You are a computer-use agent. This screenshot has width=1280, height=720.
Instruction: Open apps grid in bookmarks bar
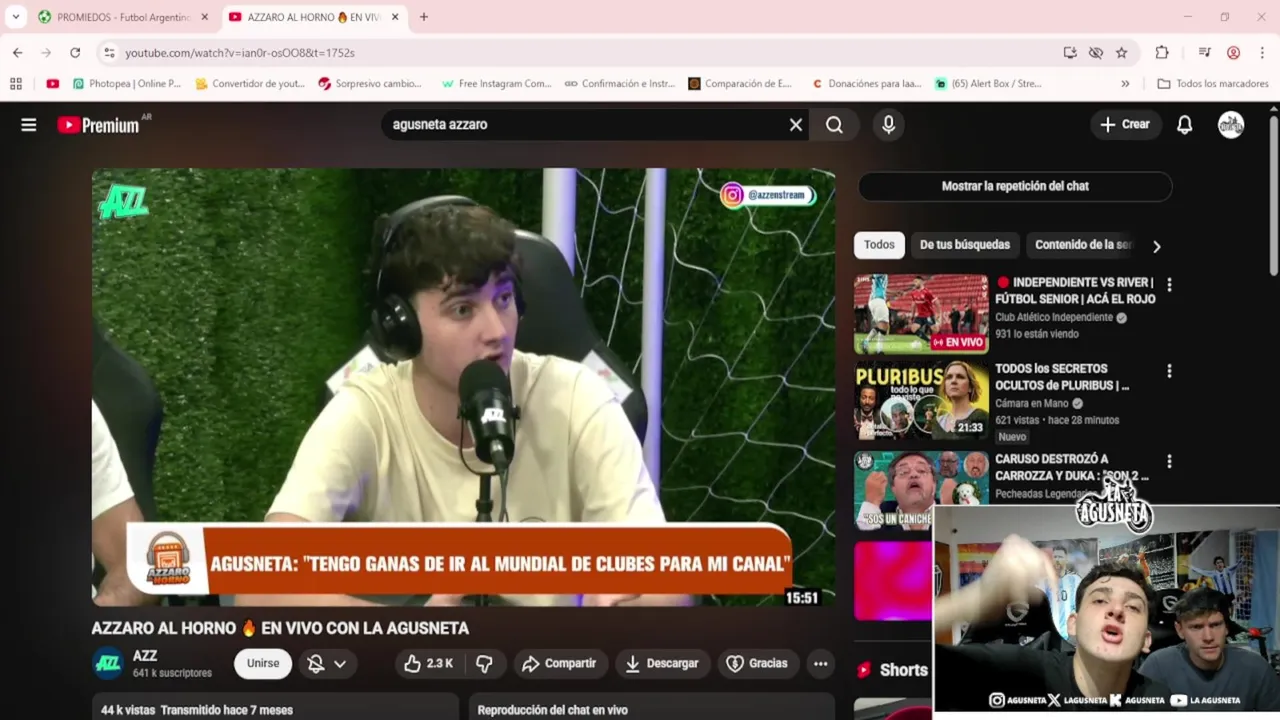pyautogui.click(x=16, y=84)
